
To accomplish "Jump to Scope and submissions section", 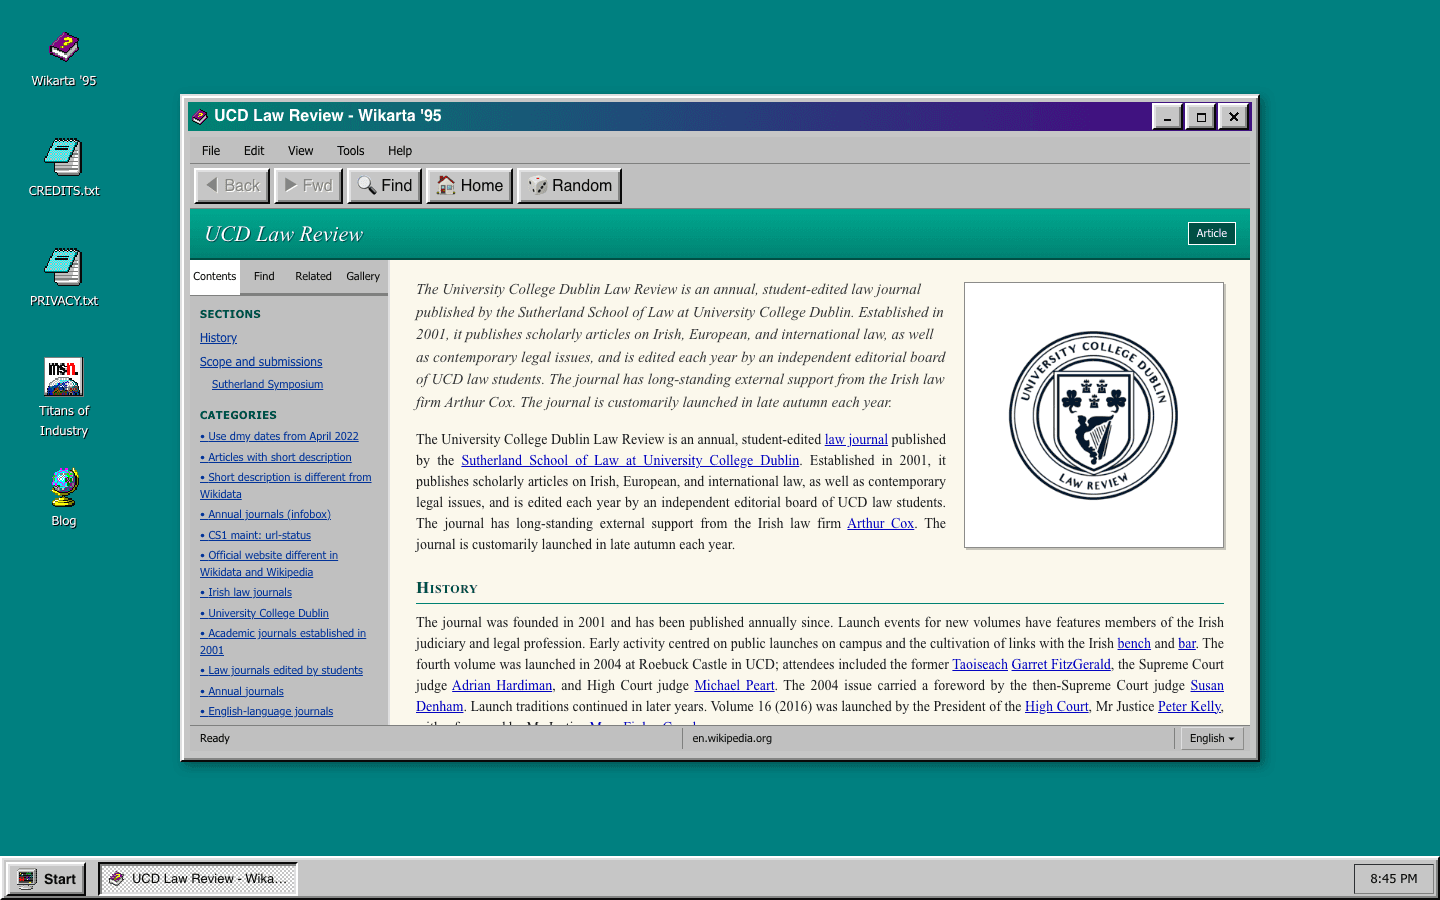I will coord(261,362).
